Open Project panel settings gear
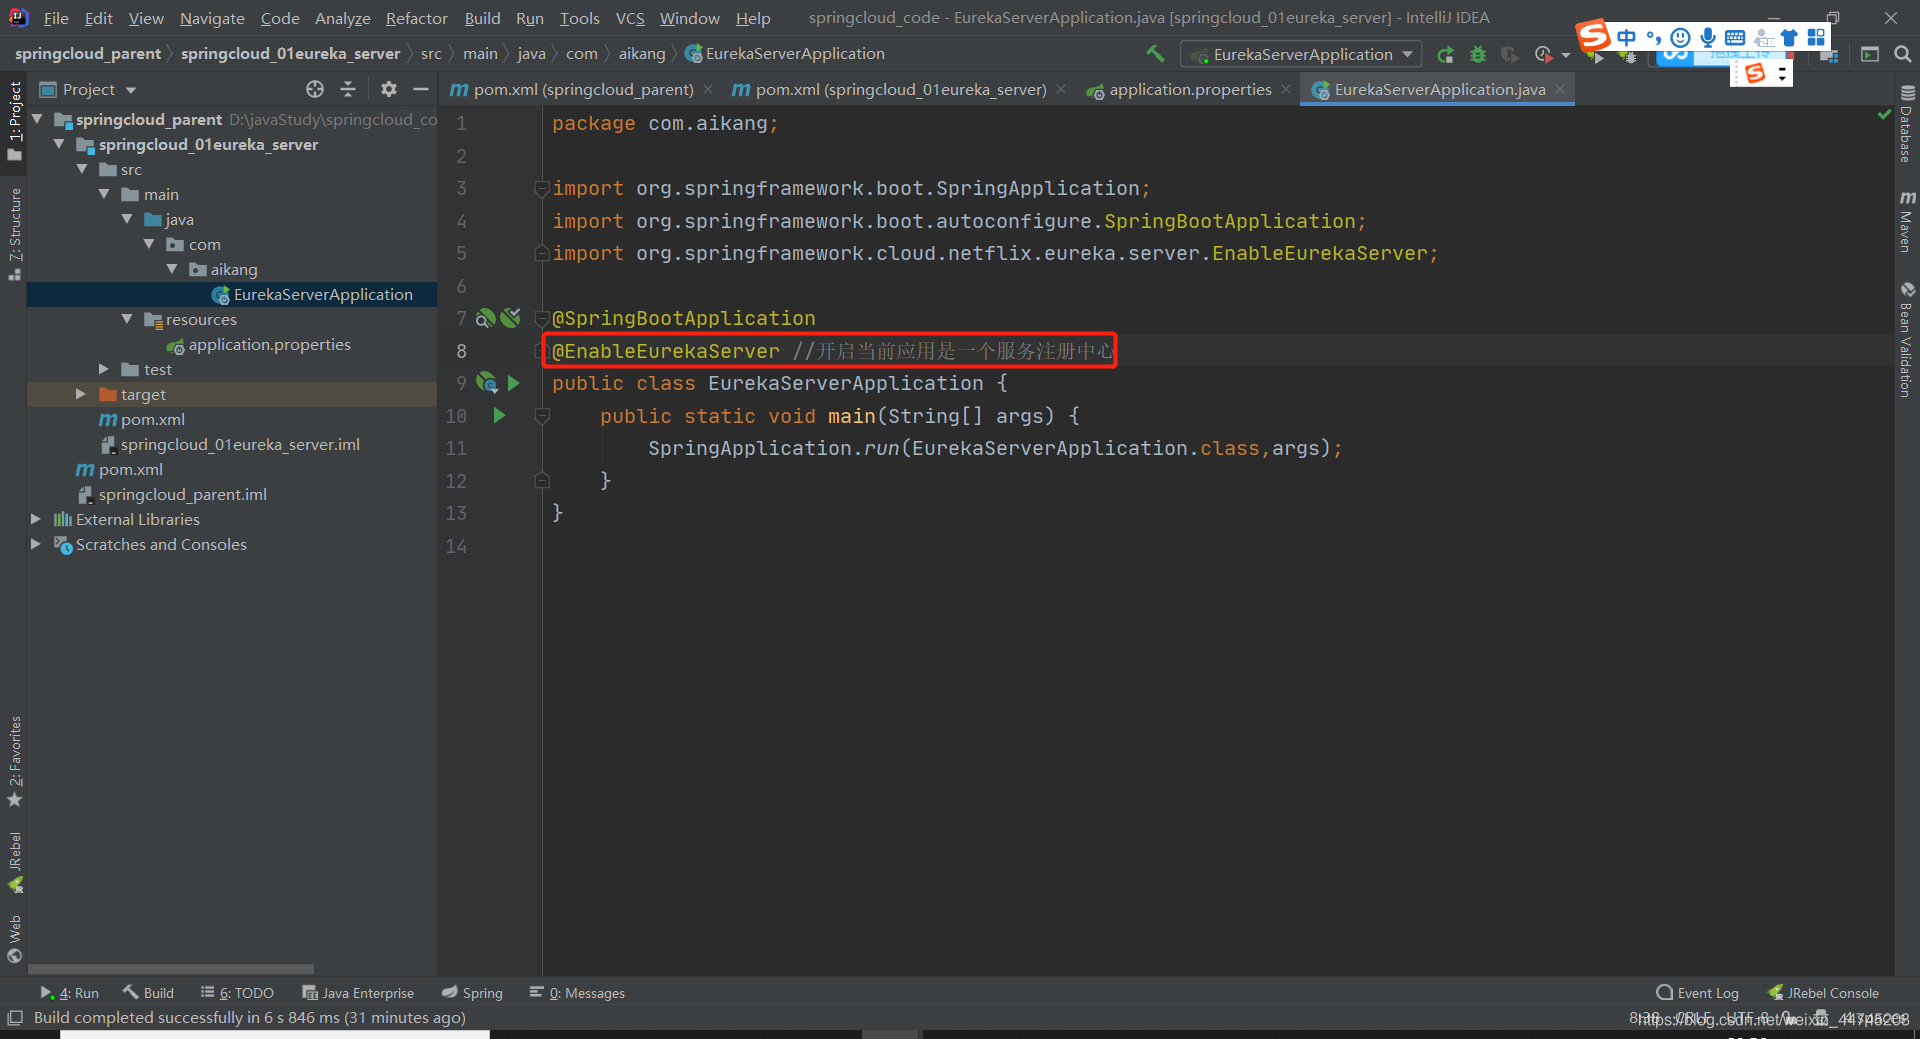Viewport: 1920px width, 1039px height. coord(389,89)
